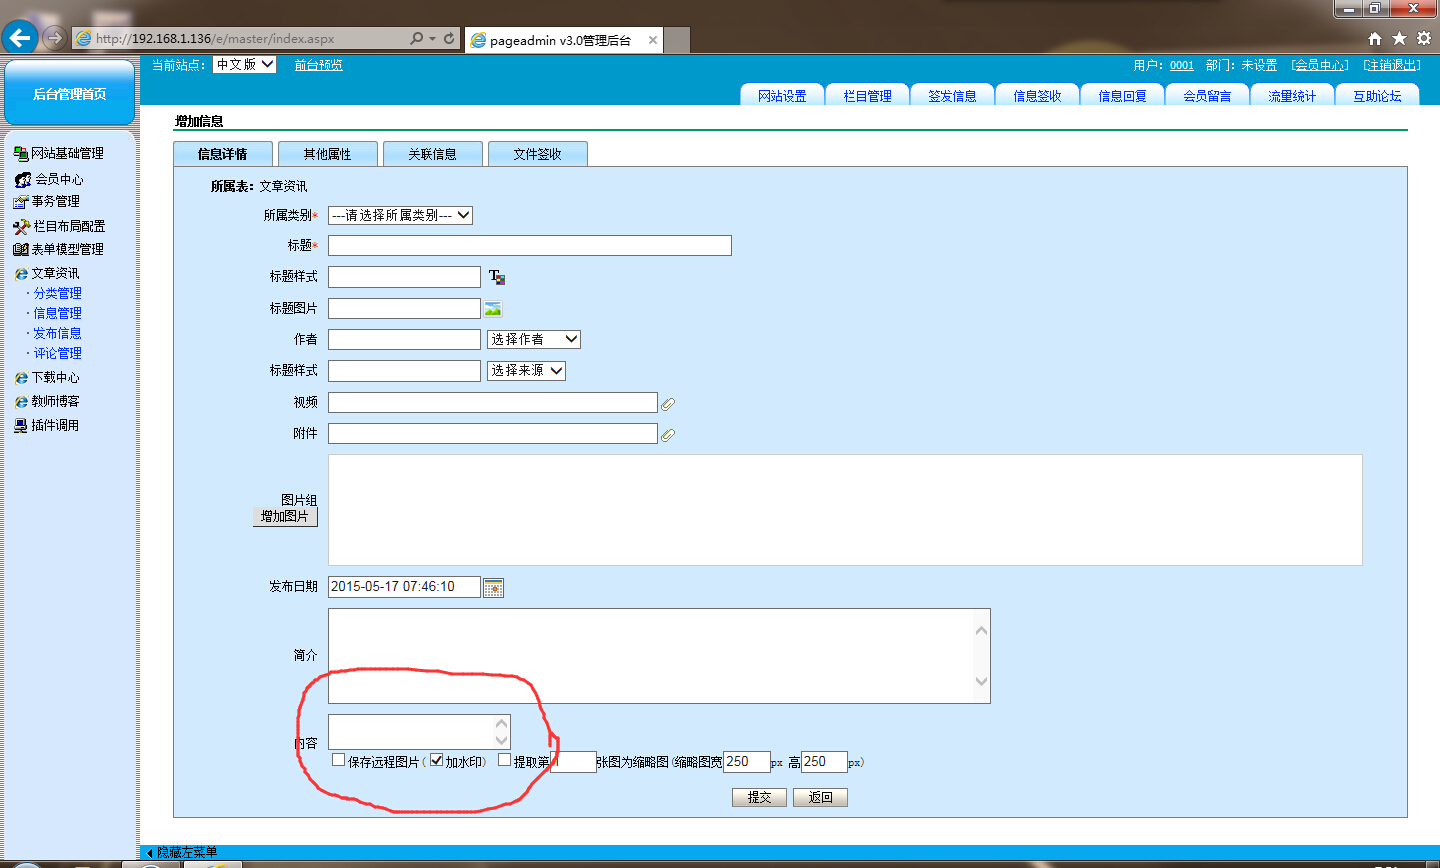Enable the save remote images checkbox
Image resolution: width=1440 pixels, height=868 pixels.
(339, 760)
